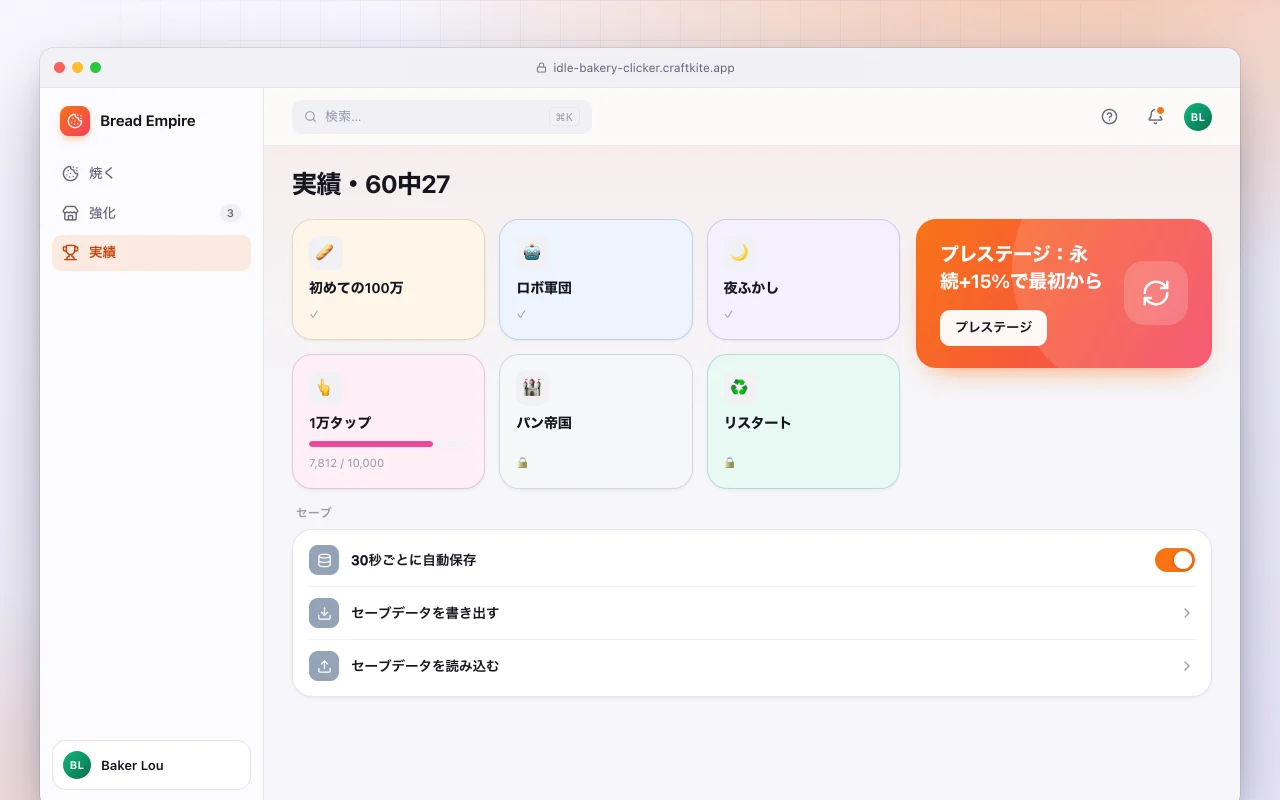
Task: Click the プレステージ button
Action: coord(993,328)
